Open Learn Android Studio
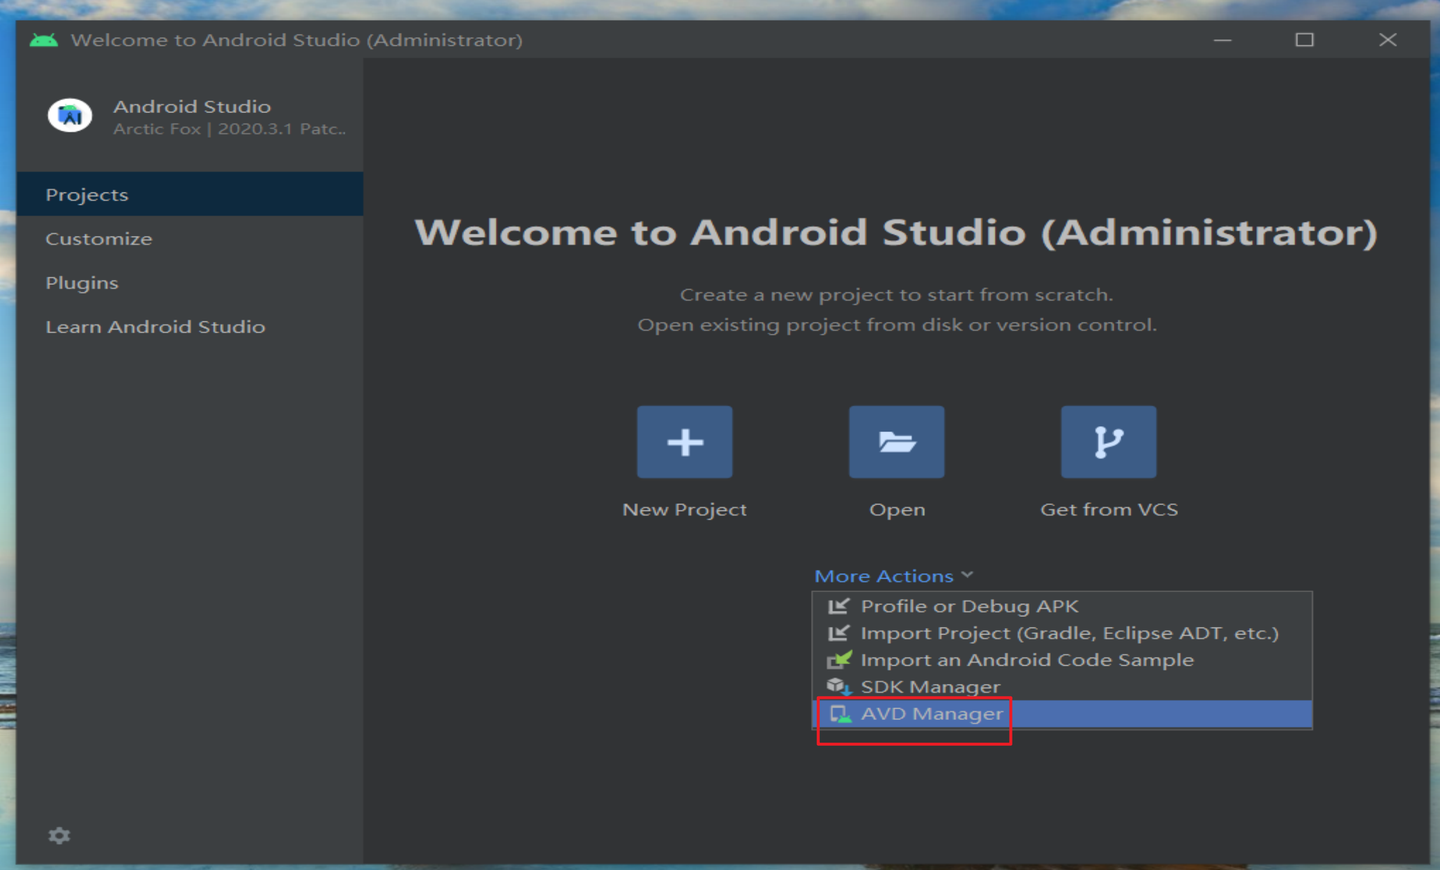This screenshot has width=1440, height=870. [156, 326]
